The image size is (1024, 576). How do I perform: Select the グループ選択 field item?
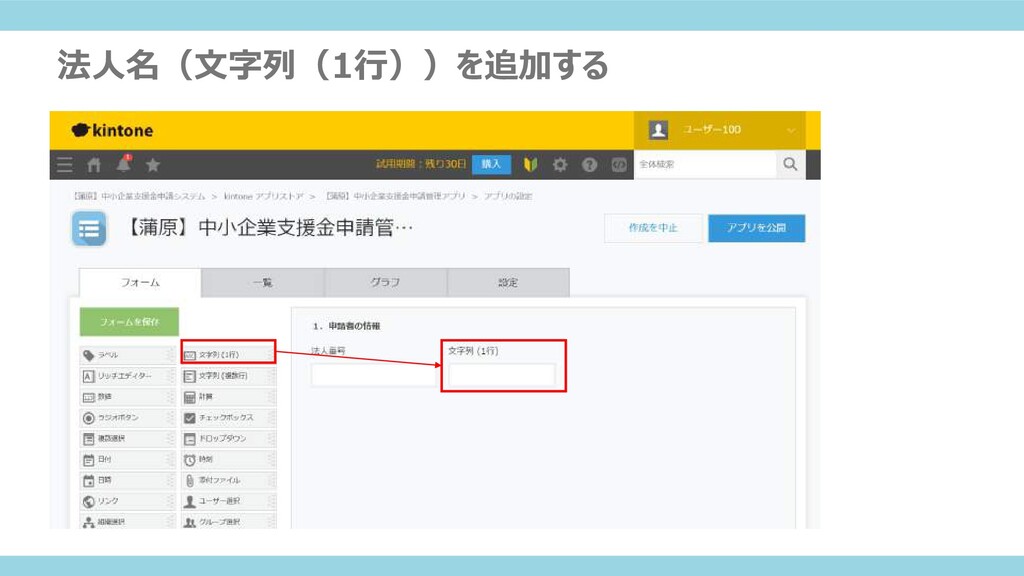(x=229, y=521)
